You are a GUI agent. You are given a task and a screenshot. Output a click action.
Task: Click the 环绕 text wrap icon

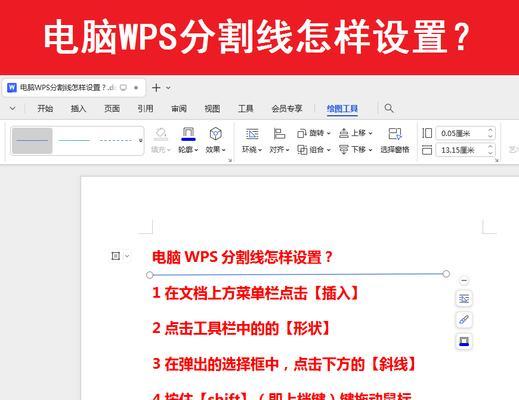(x=252, y=134)
